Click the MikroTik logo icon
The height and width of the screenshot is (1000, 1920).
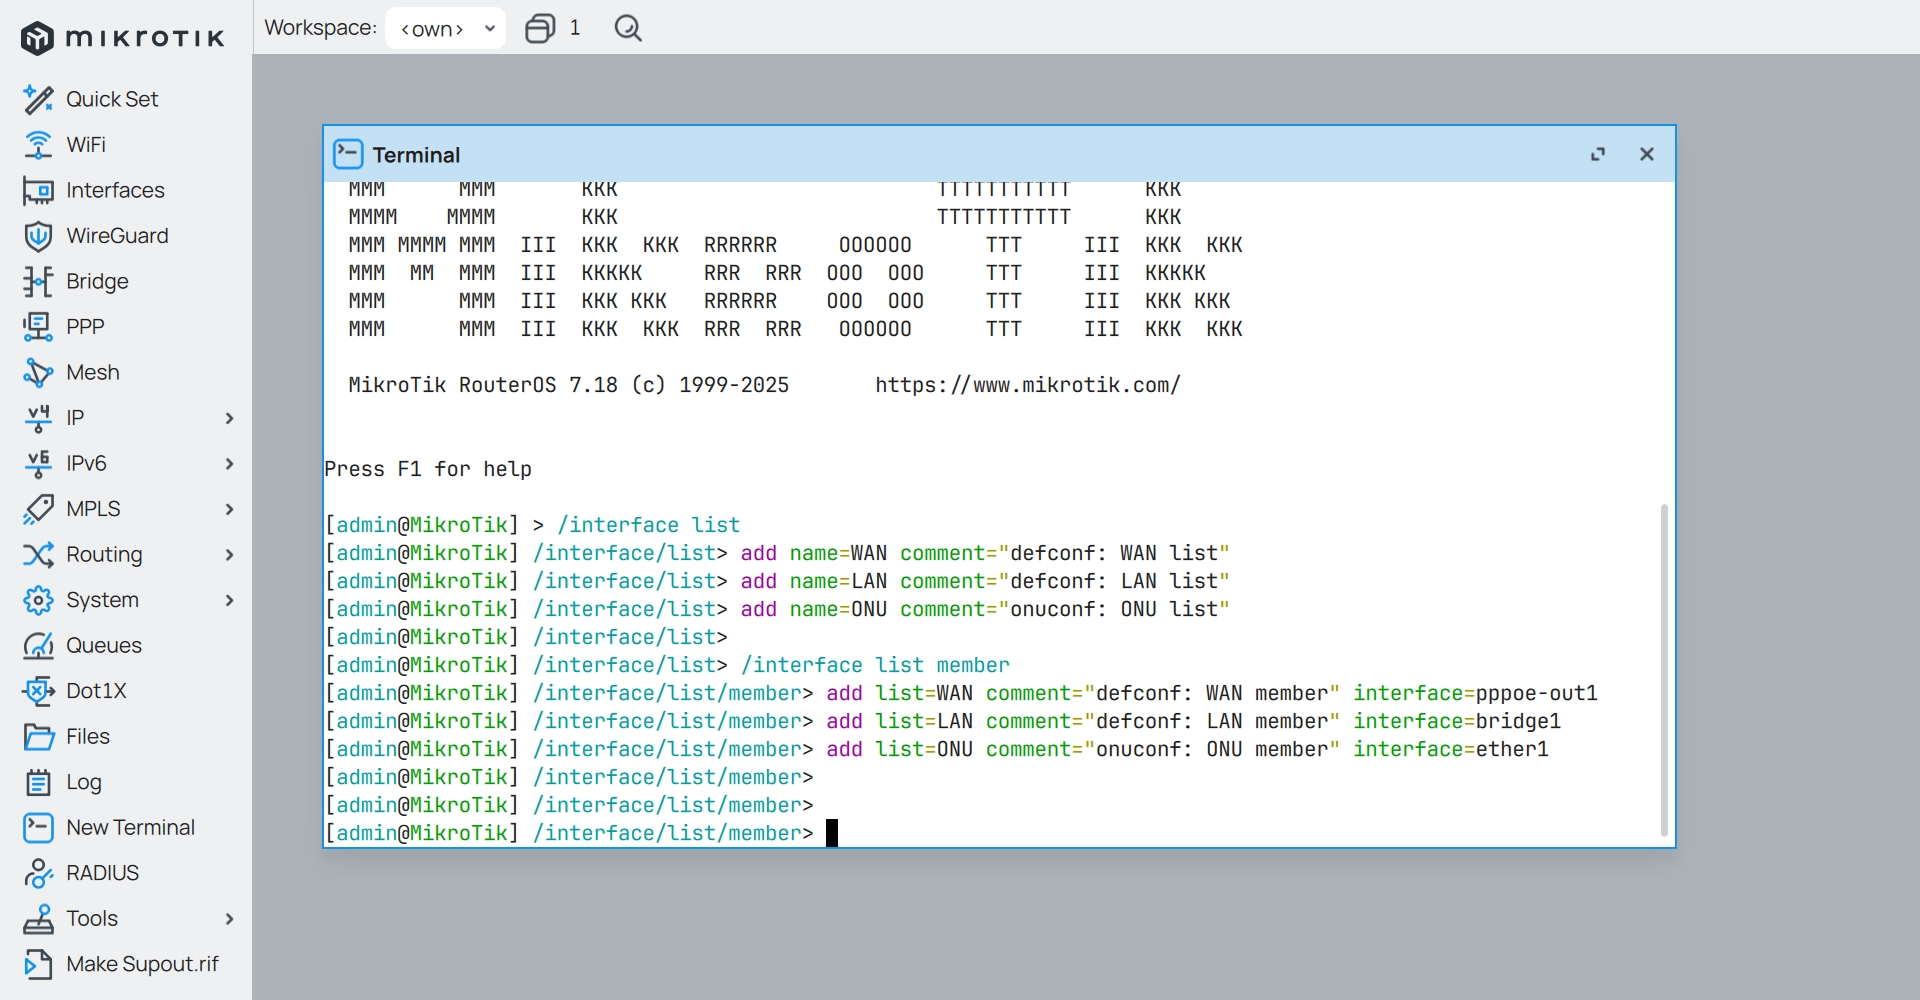point(37,38)
